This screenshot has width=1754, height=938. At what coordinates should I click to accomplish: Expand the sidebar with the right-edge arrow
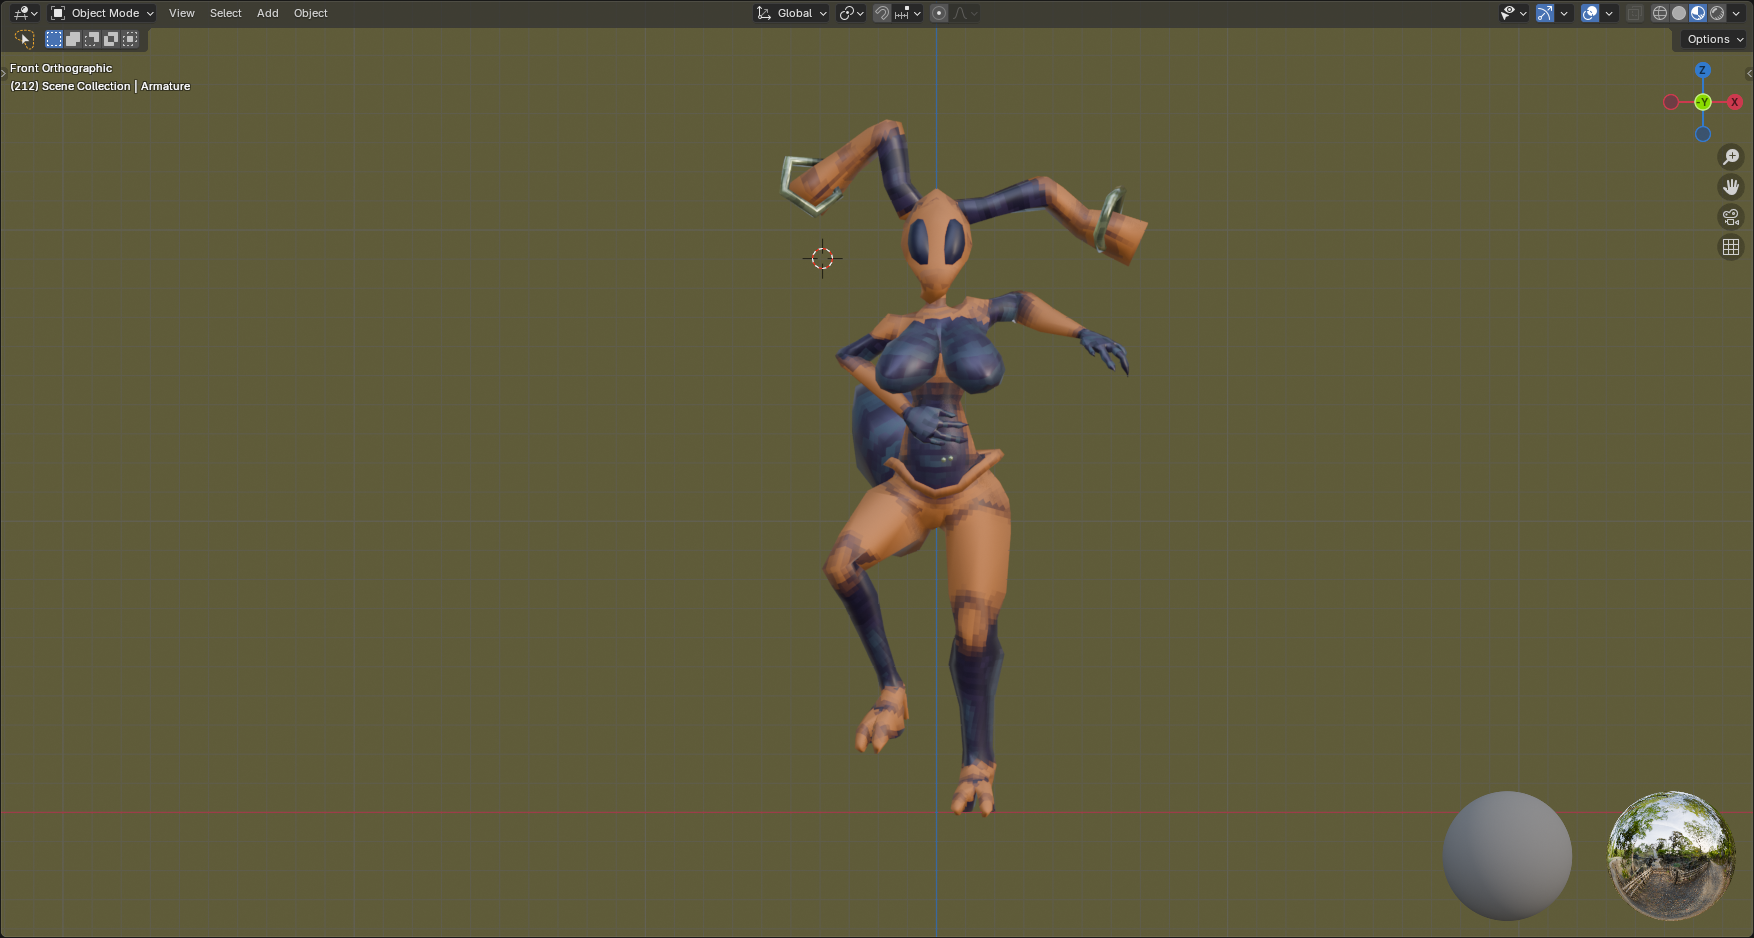[1749, 73]
